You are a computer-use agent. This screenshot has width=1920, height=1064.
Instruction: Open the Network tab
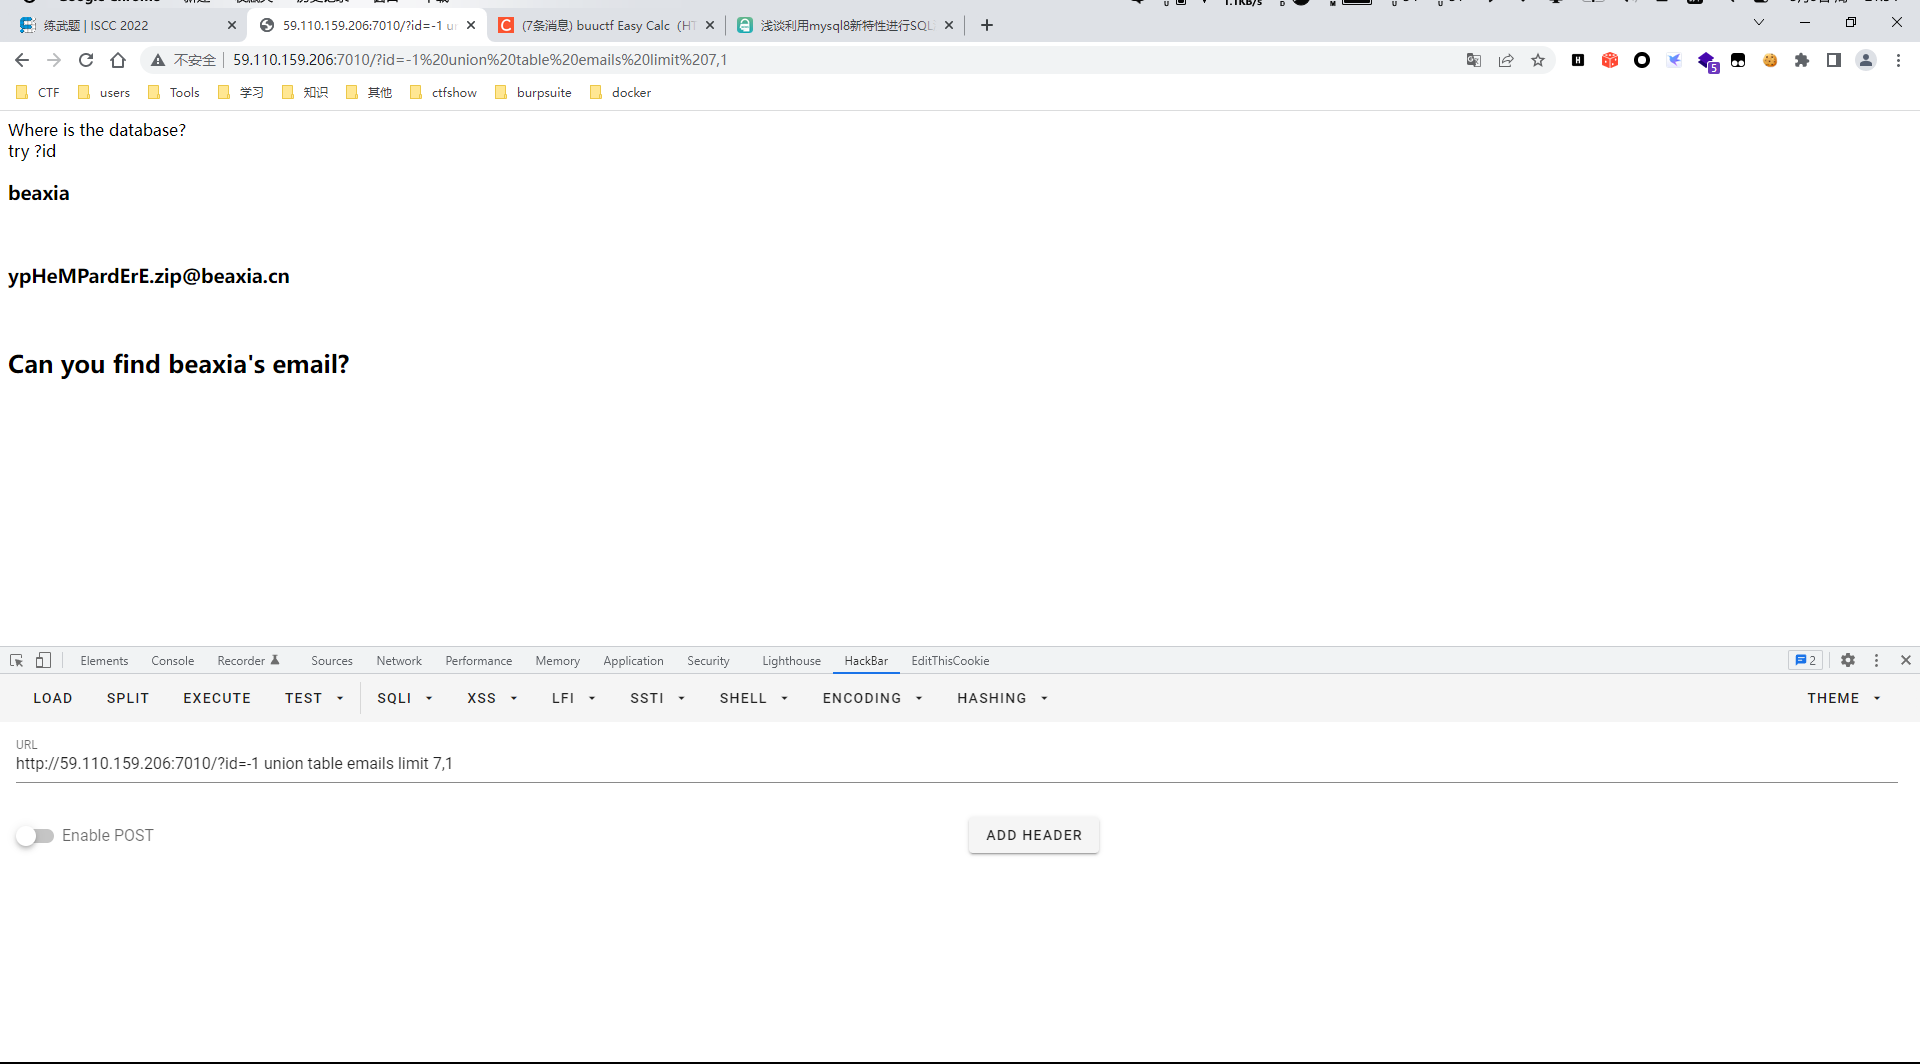(399, 661)
